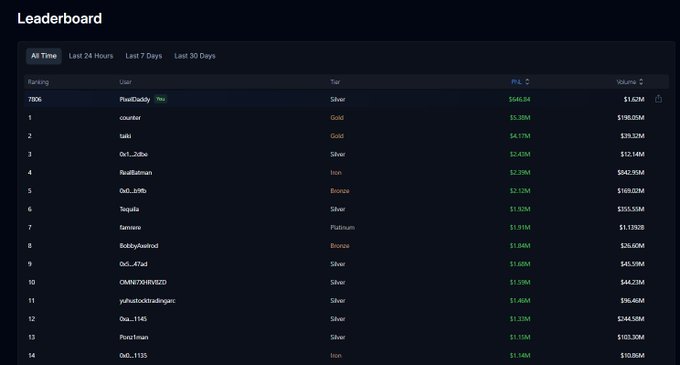Sort by PNL using its sort arrows
680x365 pixels.
pos(527,81)
